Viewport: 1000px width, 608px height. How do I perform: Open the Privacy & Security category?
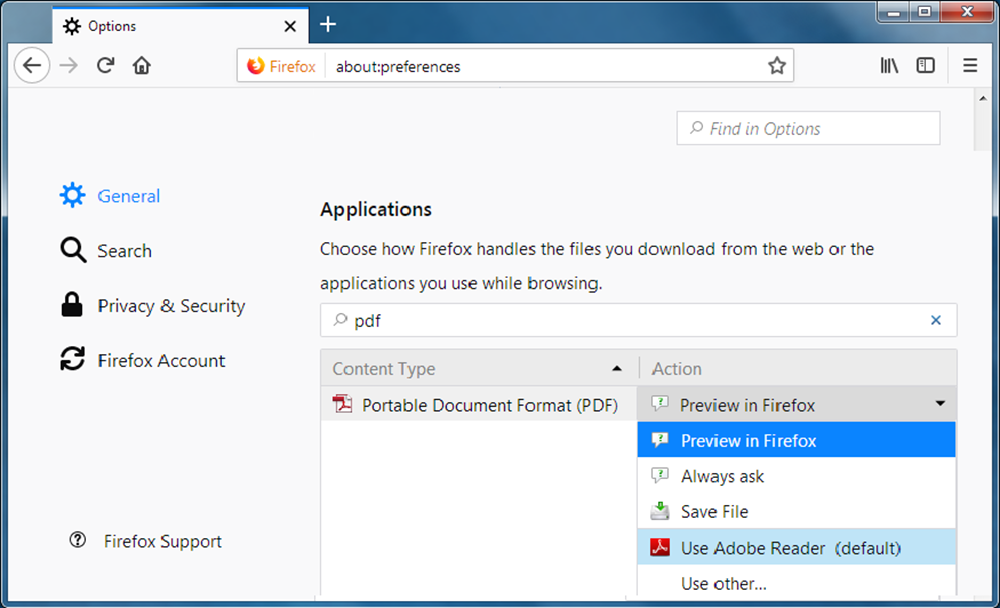[170, 306]
